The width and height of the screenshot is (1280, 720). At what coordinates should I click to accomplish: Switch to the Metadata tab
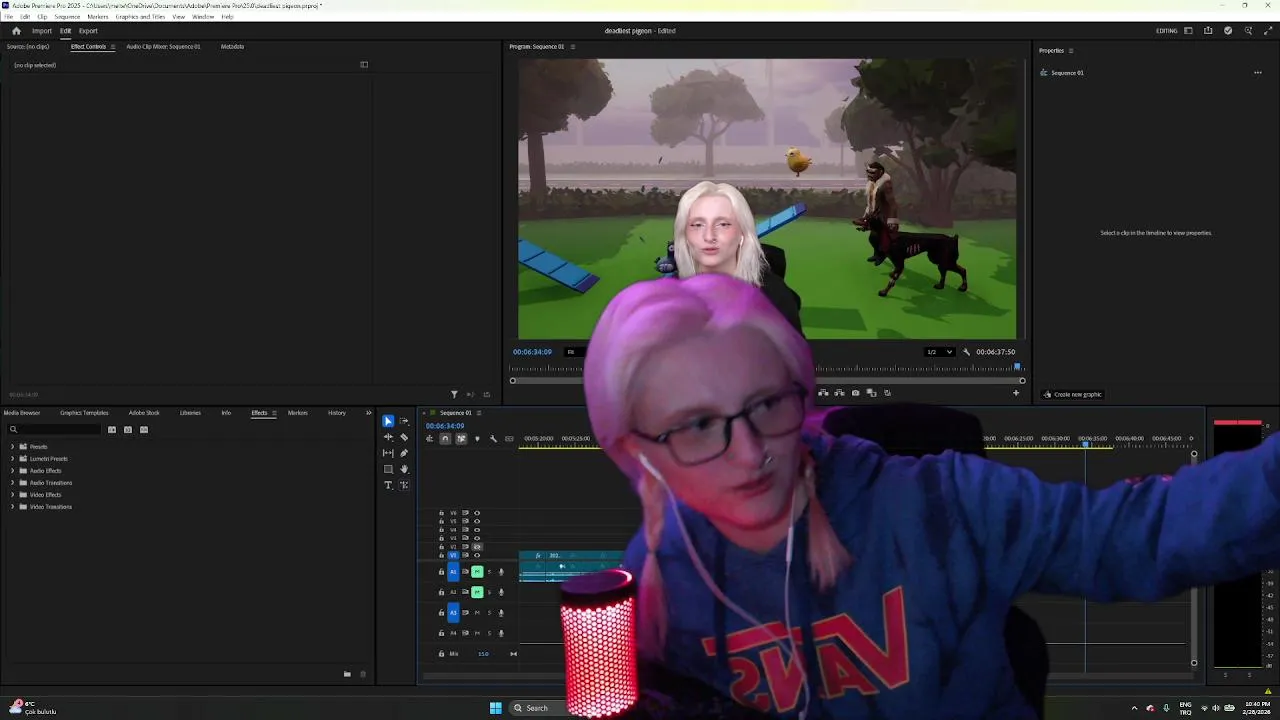pos(232,47)
